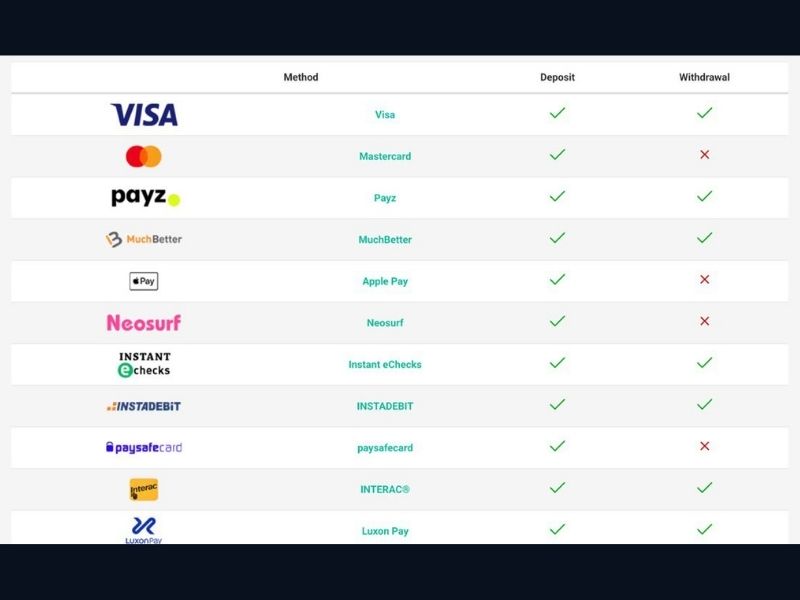Click the Mastercard logo icon
Image resolution: width=800 pixels, height=600 pixels.
coord(144,156)
